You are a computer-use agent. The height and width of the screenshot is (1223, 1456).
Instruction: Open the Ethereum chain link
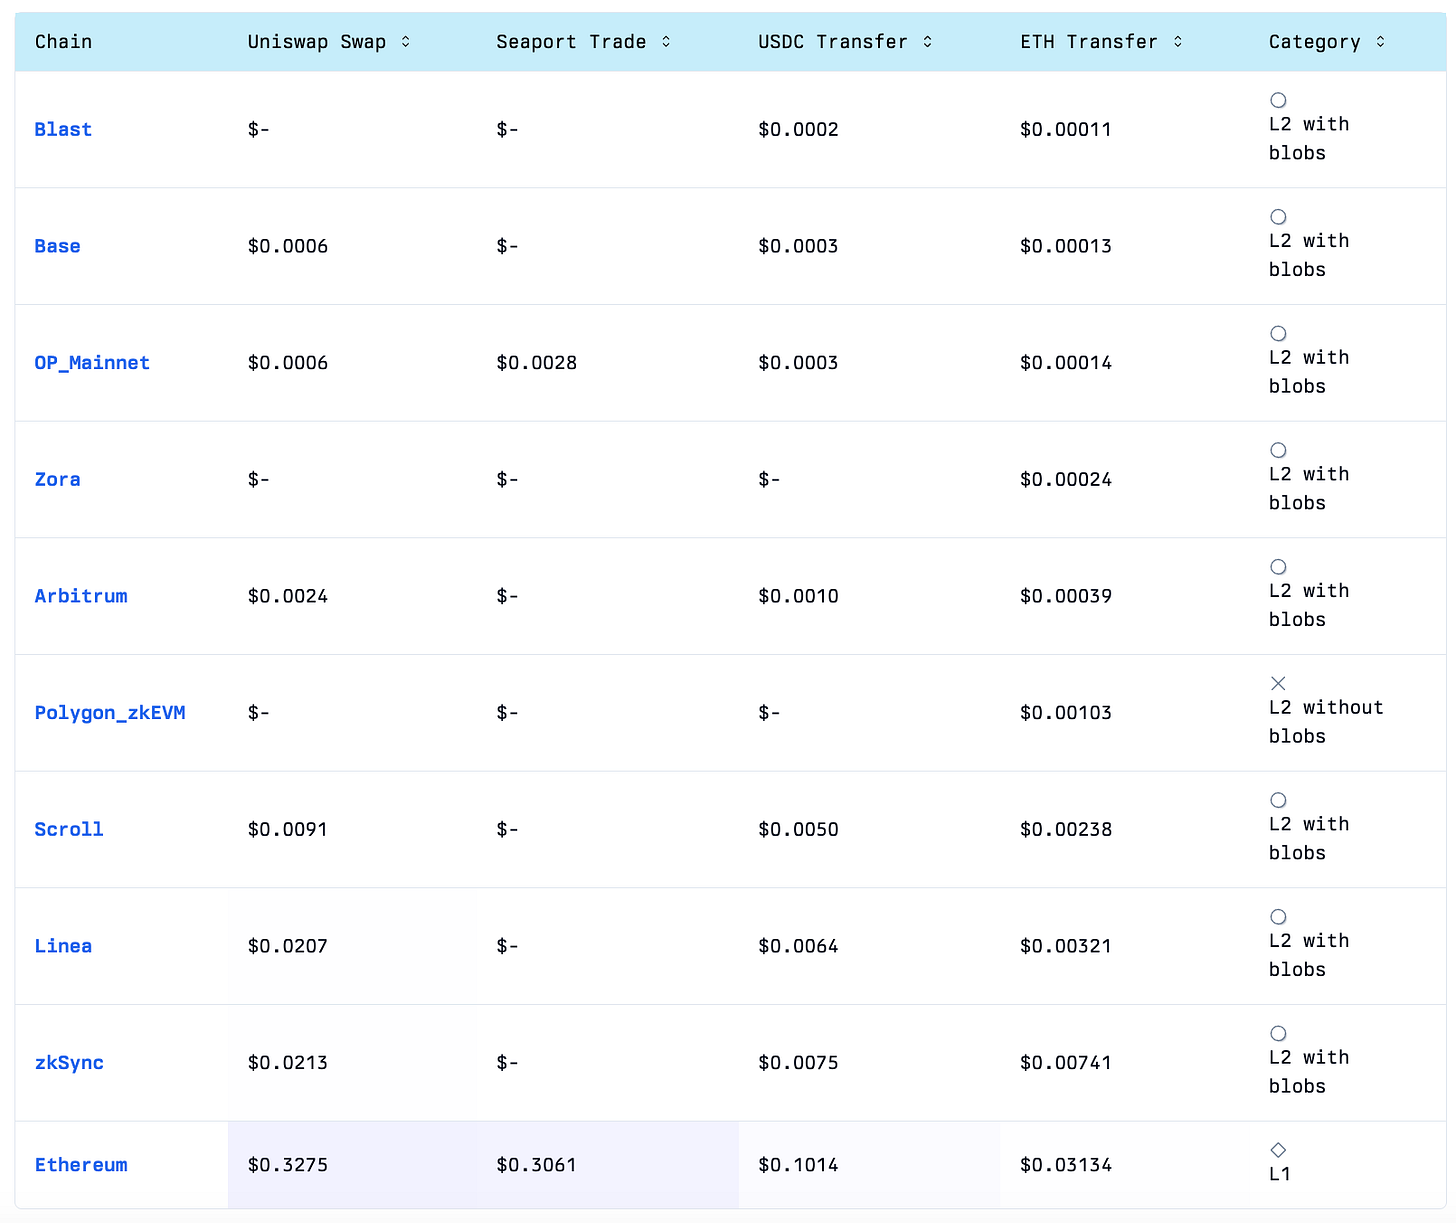pos(81,1165)
